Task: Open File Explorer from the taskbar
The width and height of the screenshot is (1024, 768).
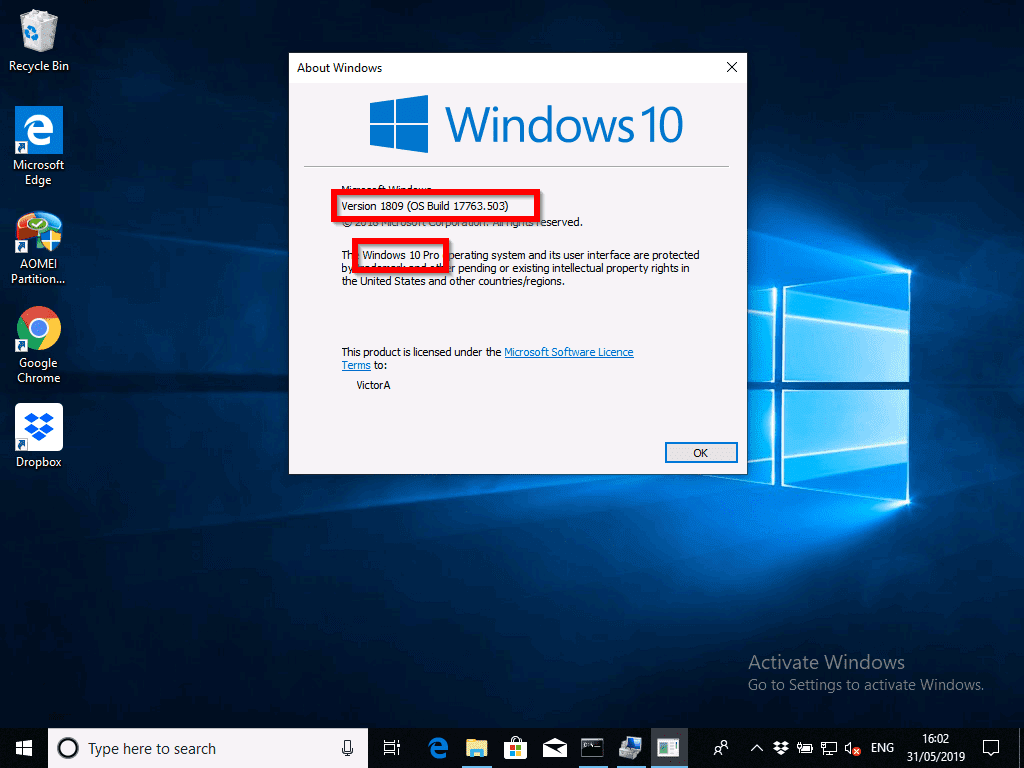Action: (x=477, y=748)
